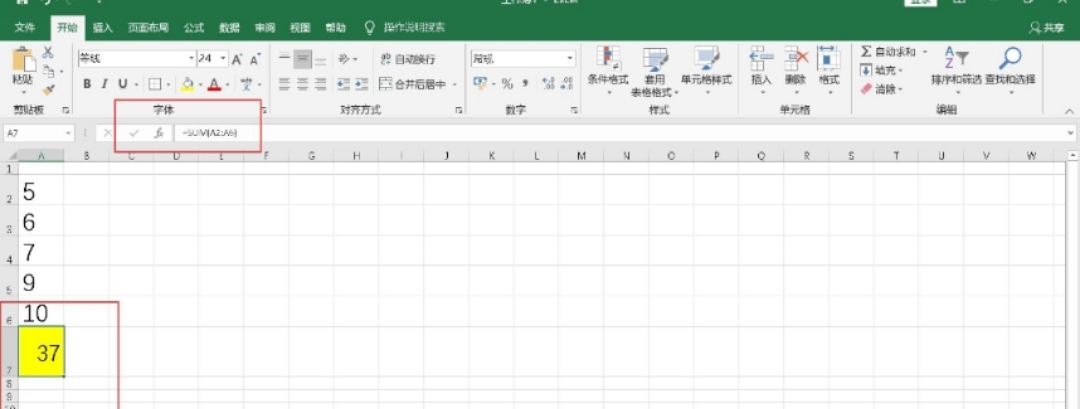Toggle Wrap Text (自动换行)
The height and width of the screenshot is (409, 1080).
click(x=407, y=59)
